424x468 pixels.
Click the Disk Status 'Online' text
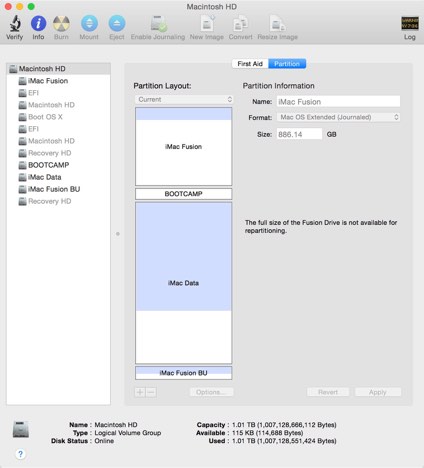[104, 441]
